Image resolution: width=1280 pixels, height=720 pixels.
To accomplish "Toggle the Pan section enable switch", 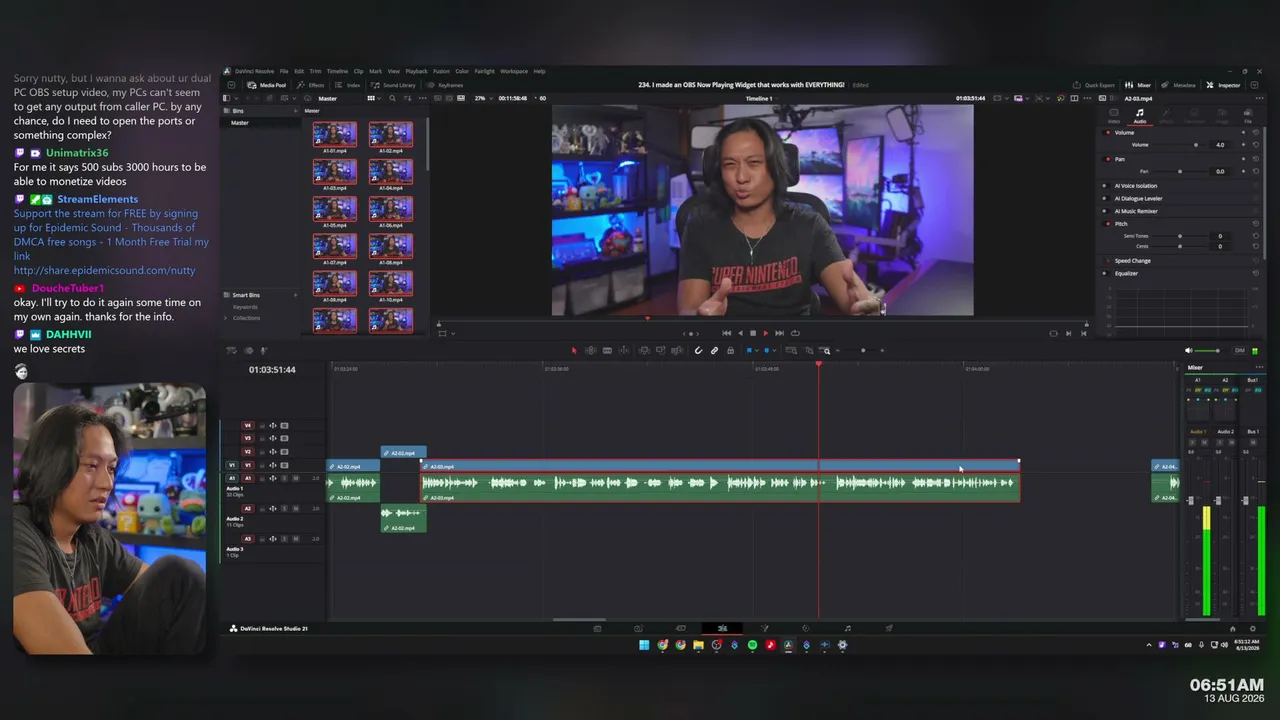I will point(1108,159).
